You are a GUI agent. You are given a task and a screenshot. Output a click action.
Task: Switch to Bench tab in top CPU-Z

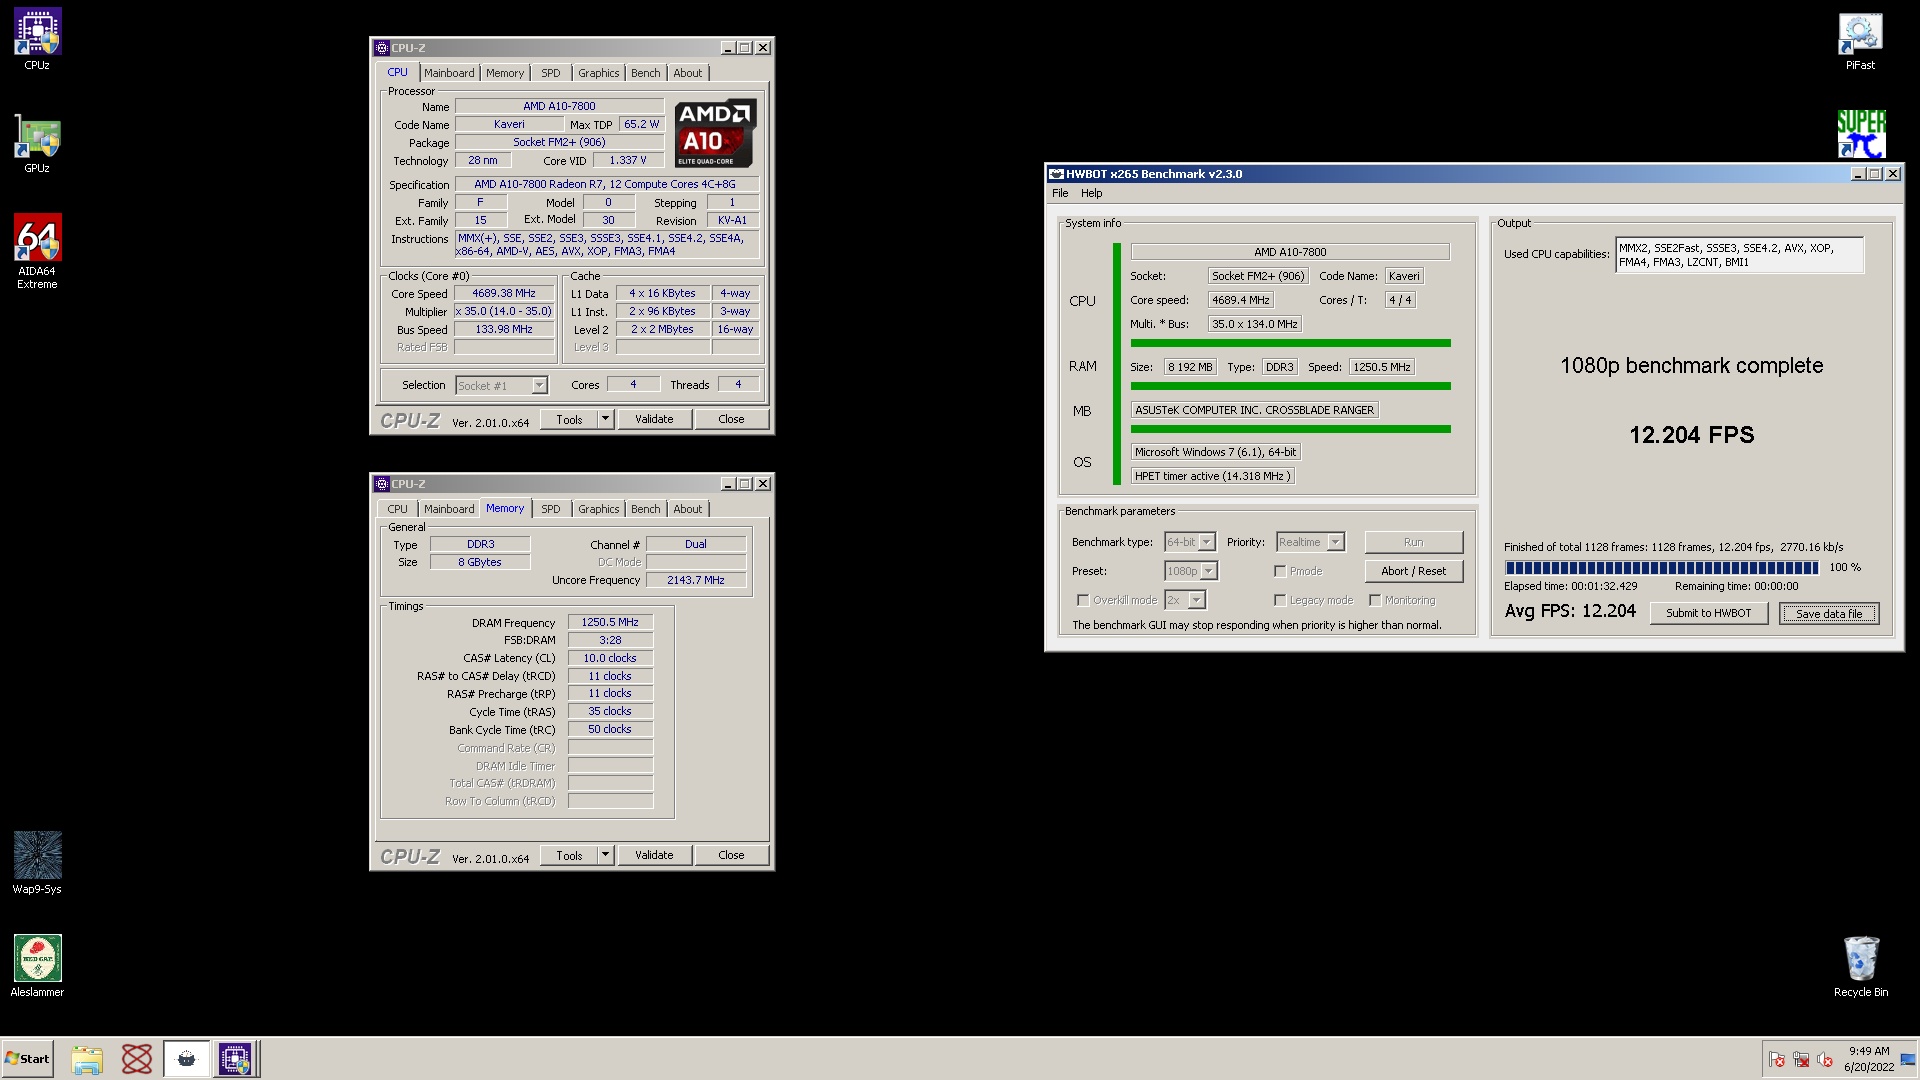tap(645, 73)
